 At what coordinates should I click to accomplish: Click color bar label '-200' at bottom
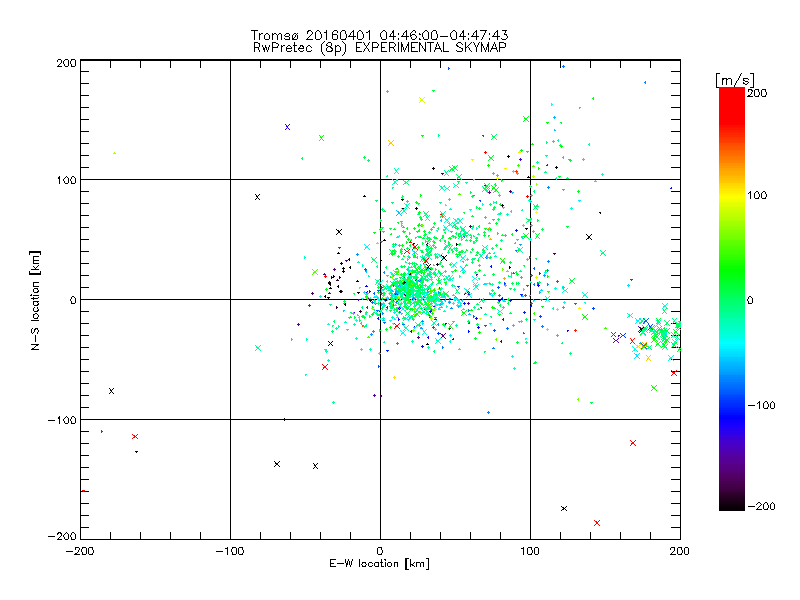pyautogui.click(x=761, y=506)
